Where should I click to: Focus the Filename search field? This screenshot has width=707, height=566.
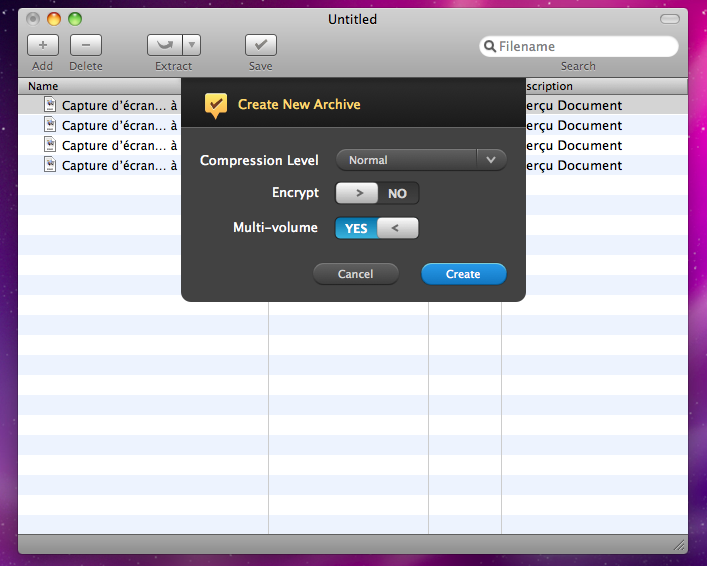click(578, 46)
